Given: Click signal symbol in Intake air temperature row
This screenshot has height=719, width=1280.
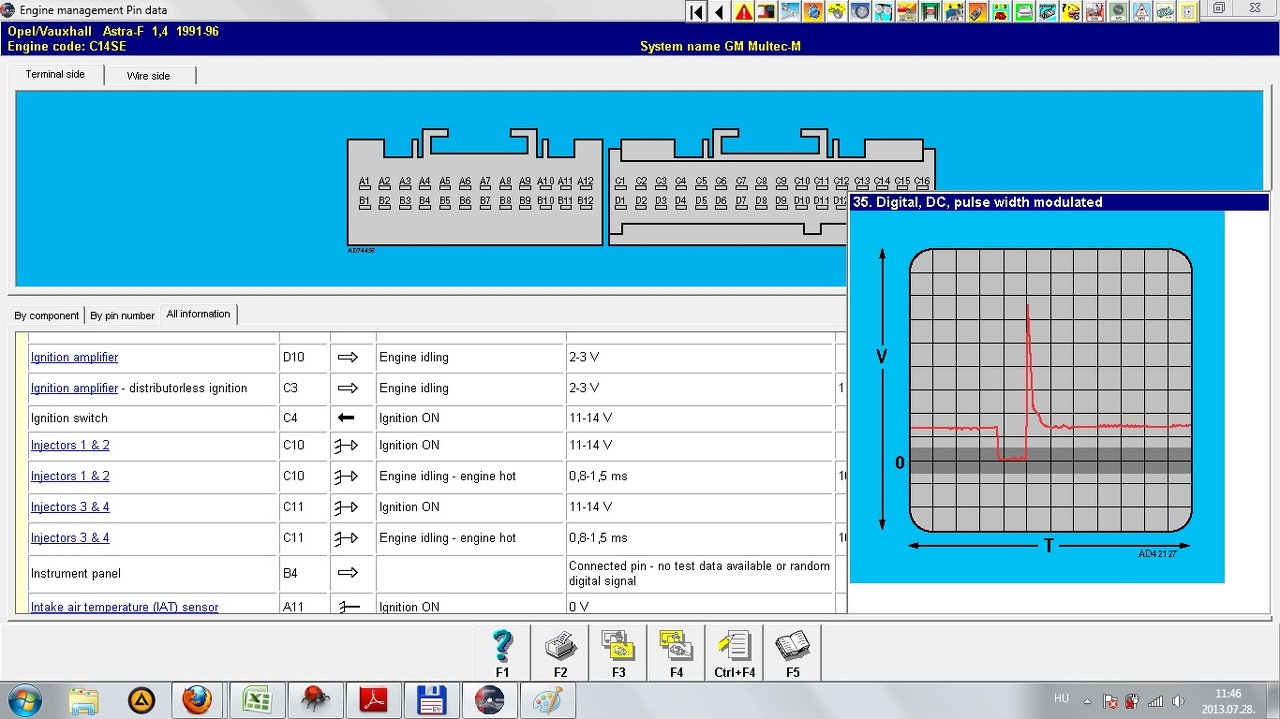Looking at the screenshot, I should (x=348, y=607).
